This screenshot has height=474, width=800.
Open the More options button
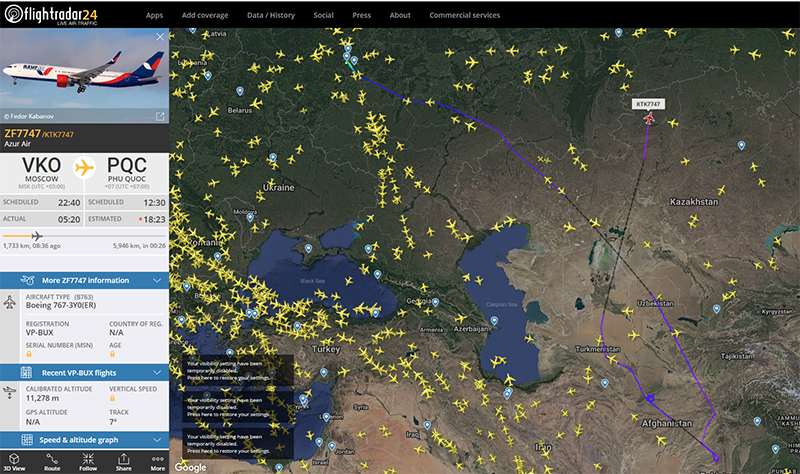[158, 462]
